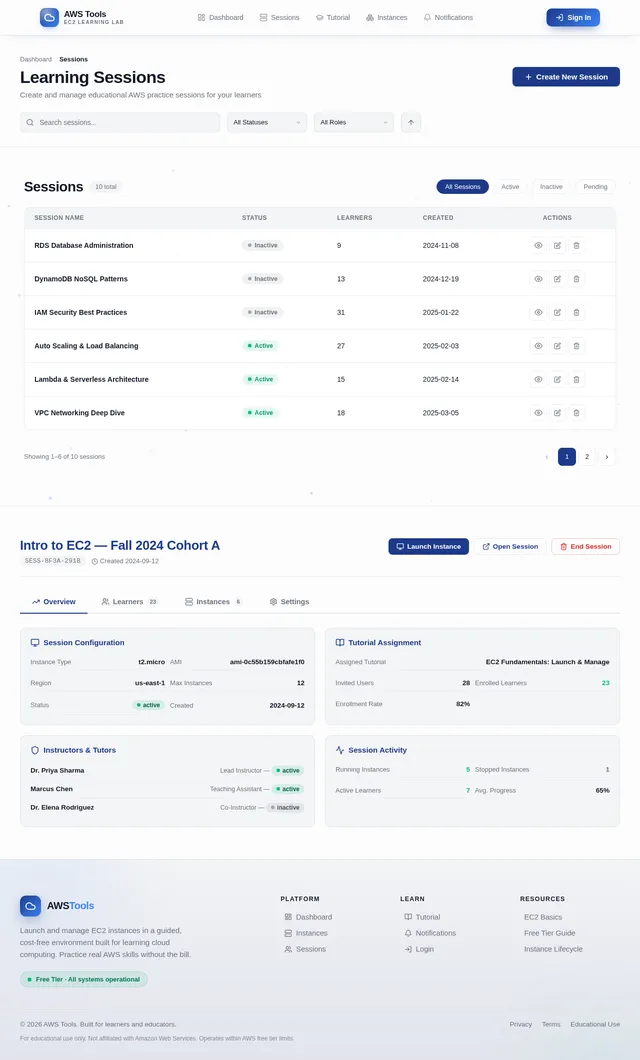640x1060 pixels.
Task: Delete the VPC Networking Deep Dive session
Action: (576, 412)
